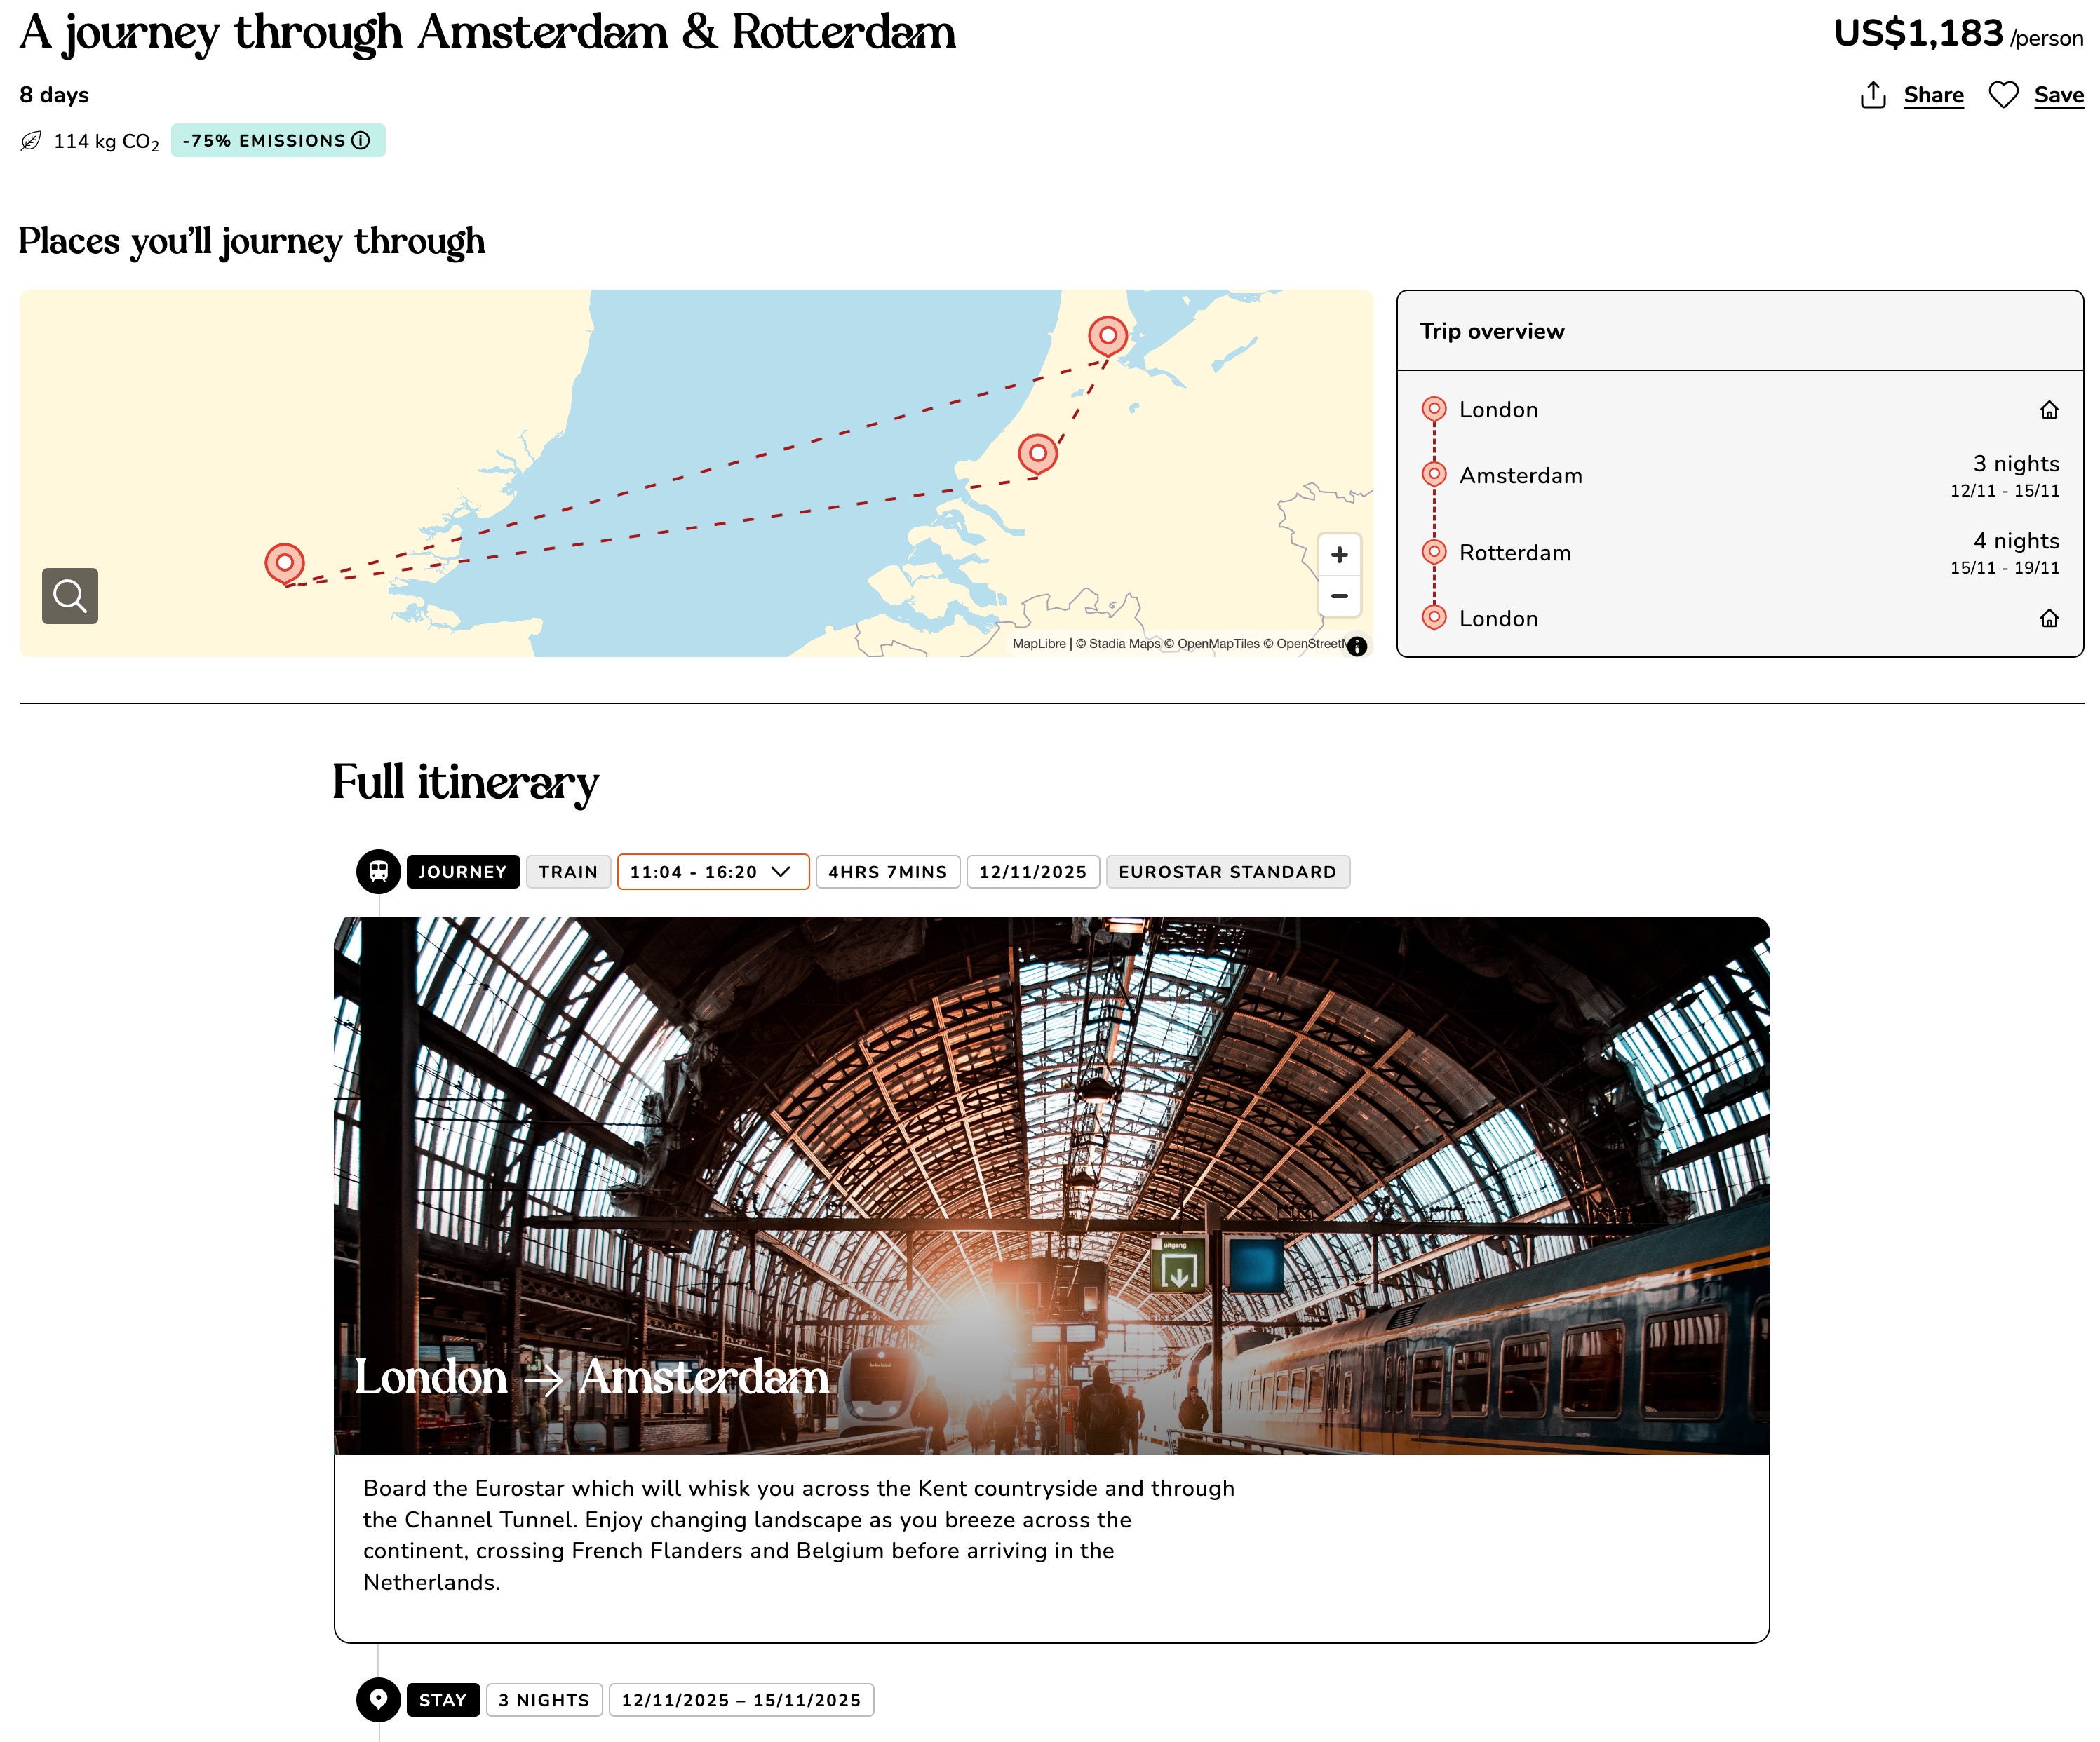This screenshot has height=1742, width=2100.
Task: Click the stay location pin icon
Action: pyautogui.click(x=378, y=1699)
